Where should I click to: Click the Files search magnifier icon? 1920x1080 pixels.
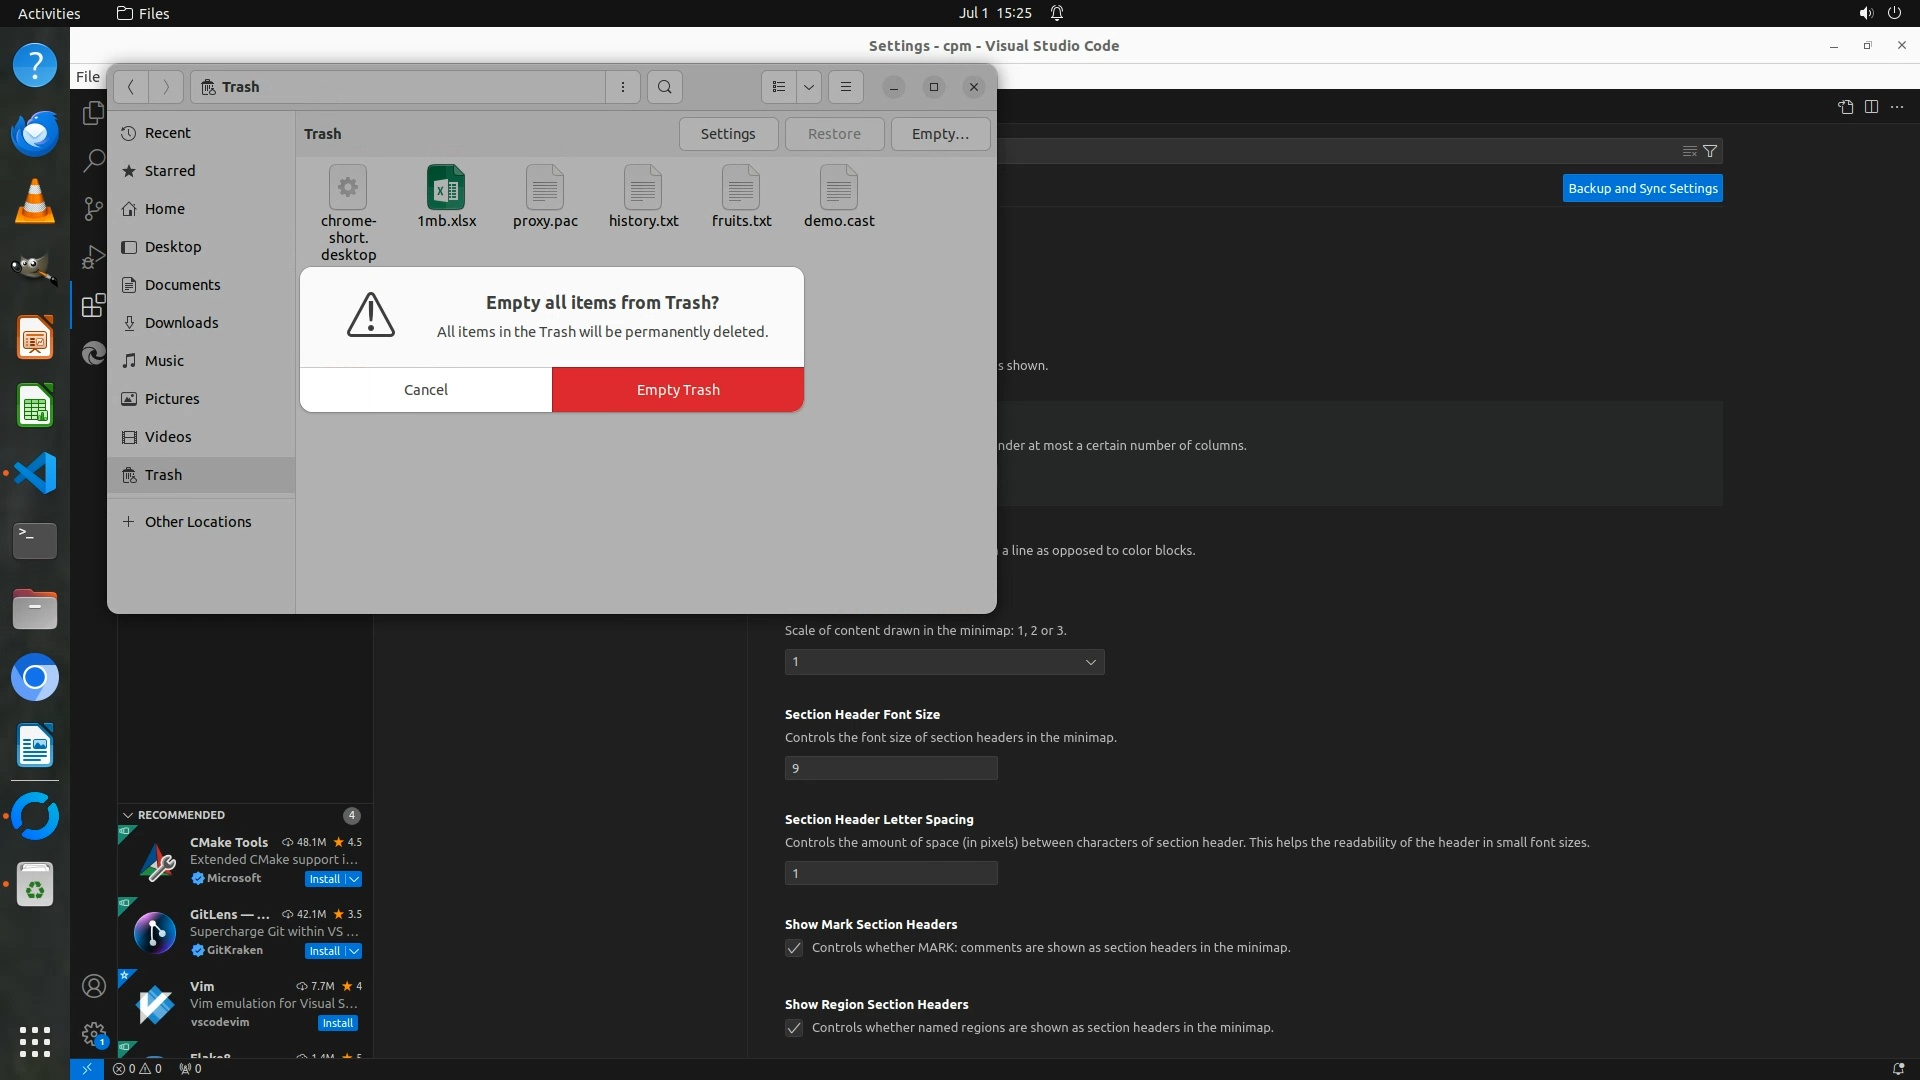tap(665, 87)
